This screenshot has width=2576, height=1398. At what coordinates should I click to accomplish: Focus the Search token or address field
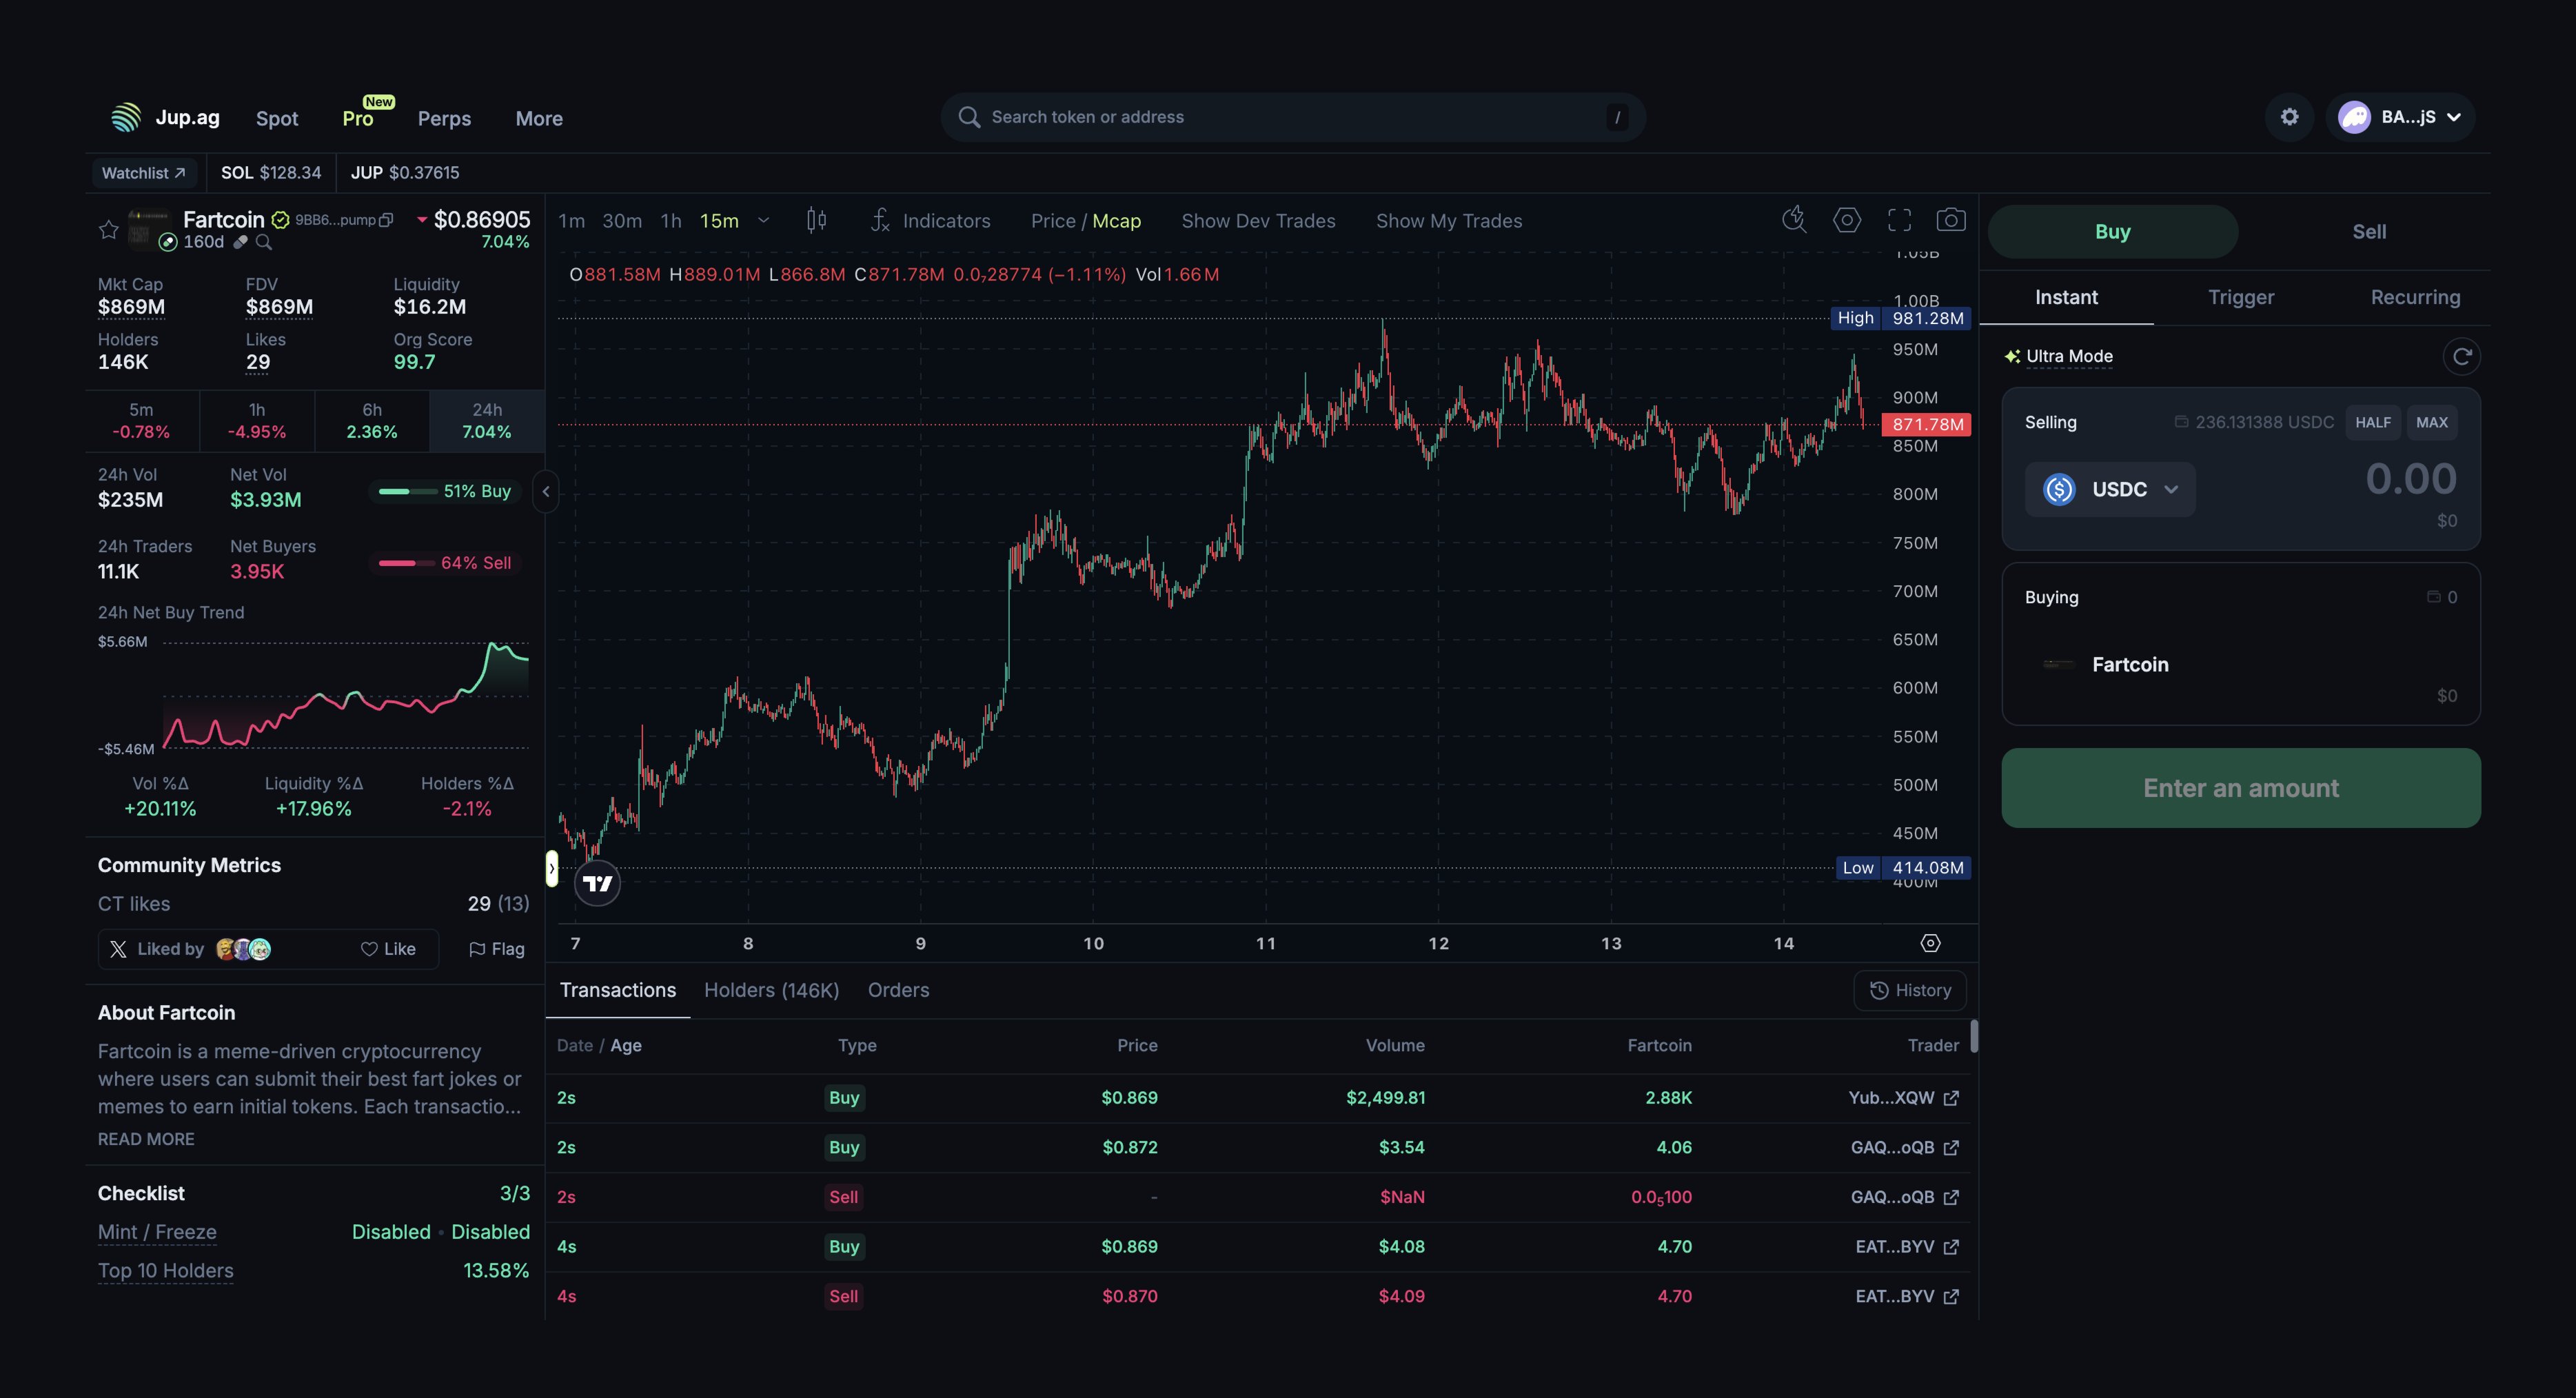[1290, 117]
